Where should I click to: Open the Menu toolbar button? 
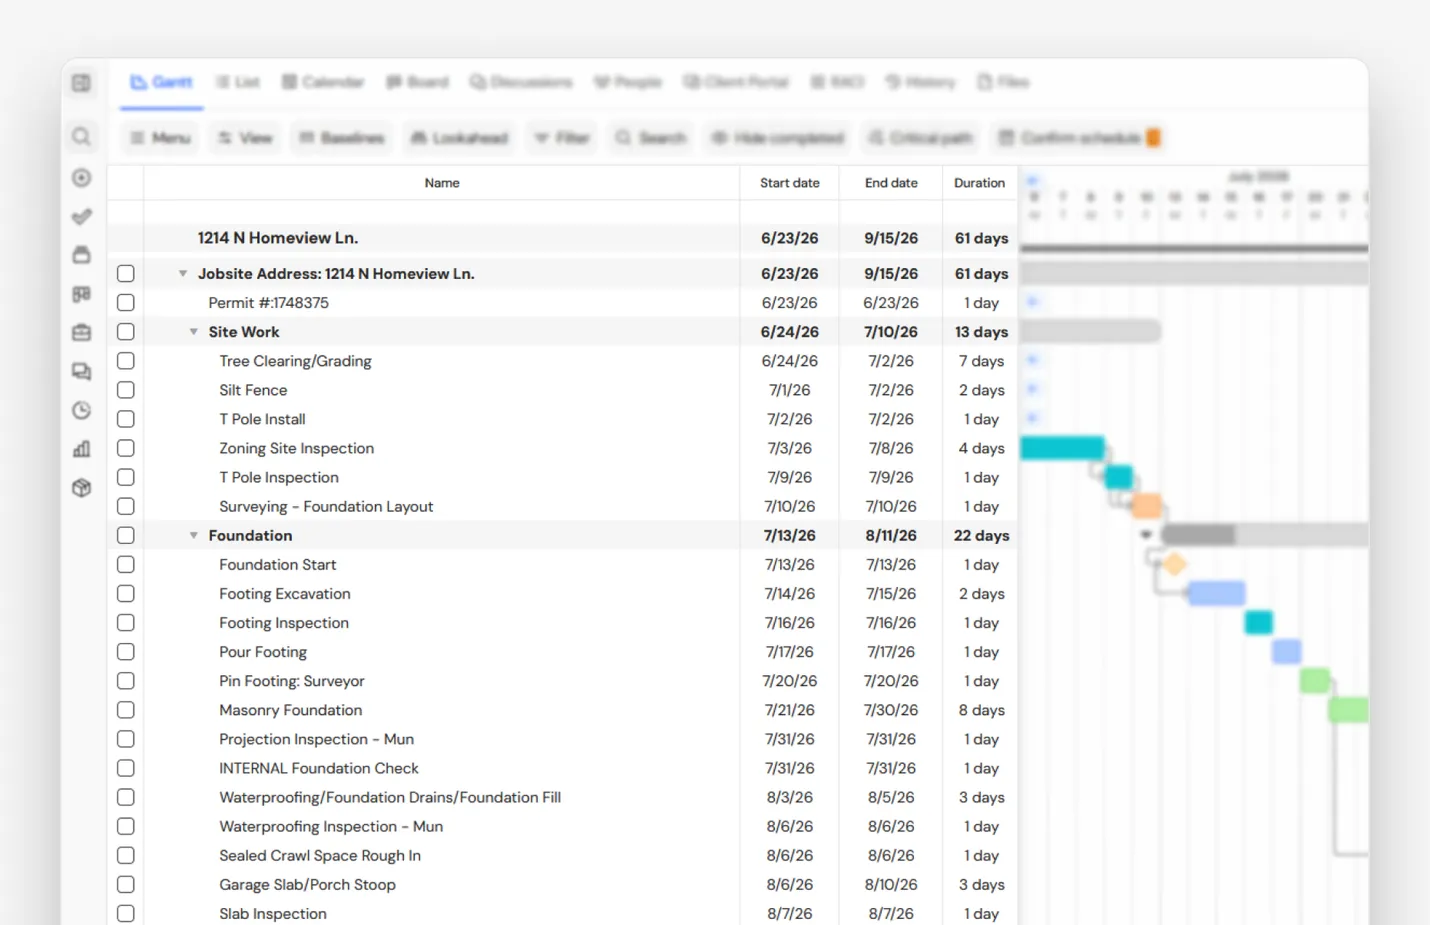pyautogui.click(x=160, y=138)
